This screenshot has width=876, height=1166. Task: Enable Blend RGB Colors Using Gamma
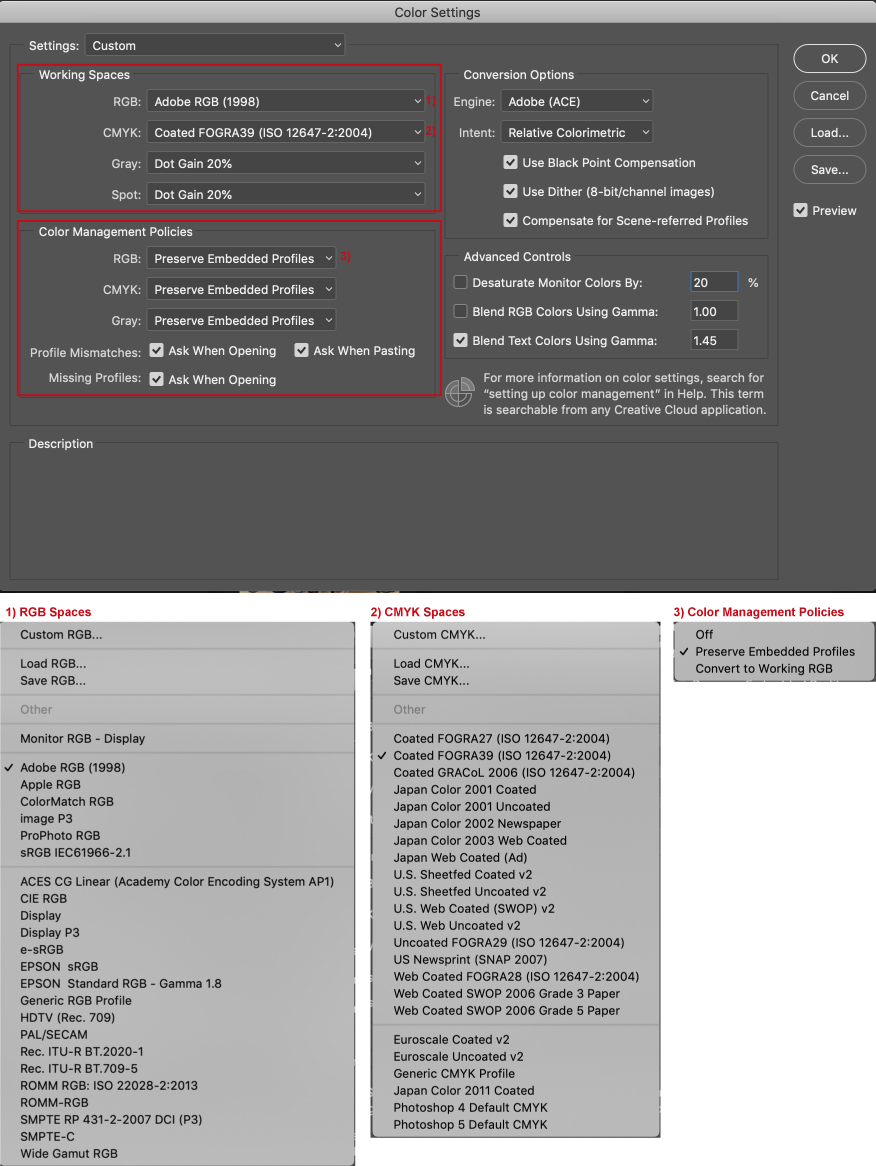pos(460,311)
